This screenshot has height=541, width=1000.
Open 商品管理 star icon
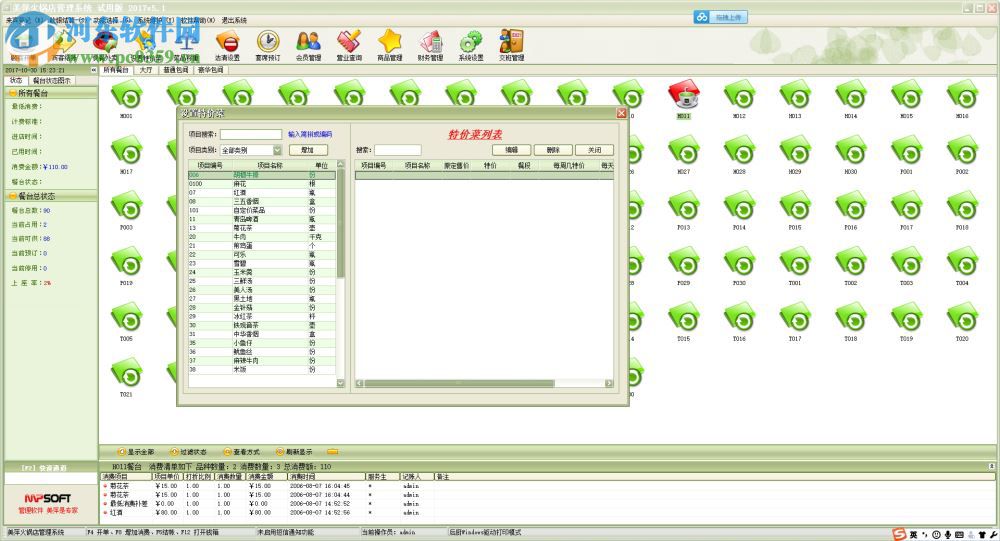[x=389, y=44]
